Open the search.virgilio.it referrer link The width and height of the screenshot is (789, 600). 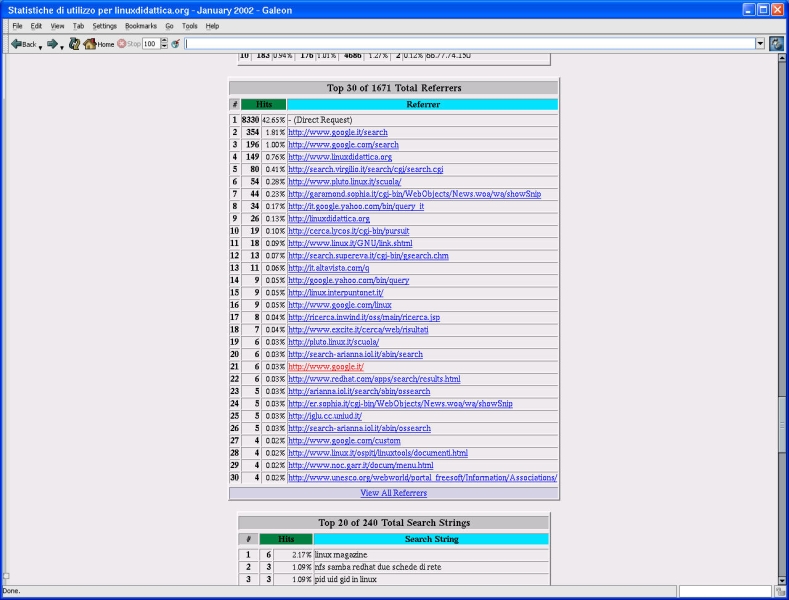point(365,170)
